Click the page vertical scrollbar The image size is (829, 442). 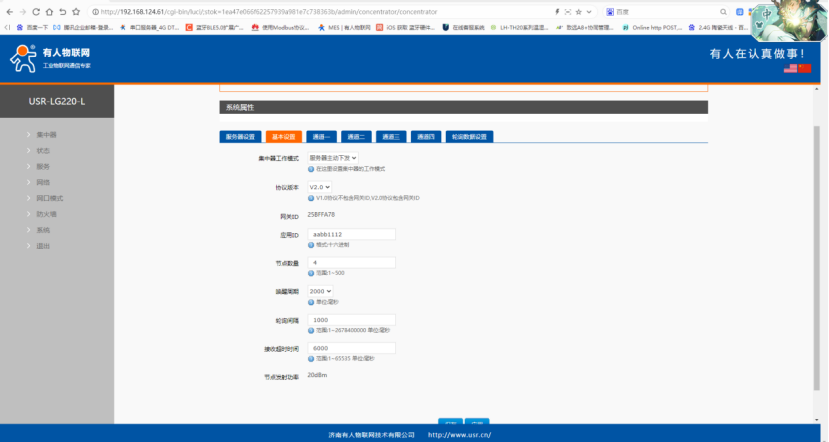[x=818, y=250]
